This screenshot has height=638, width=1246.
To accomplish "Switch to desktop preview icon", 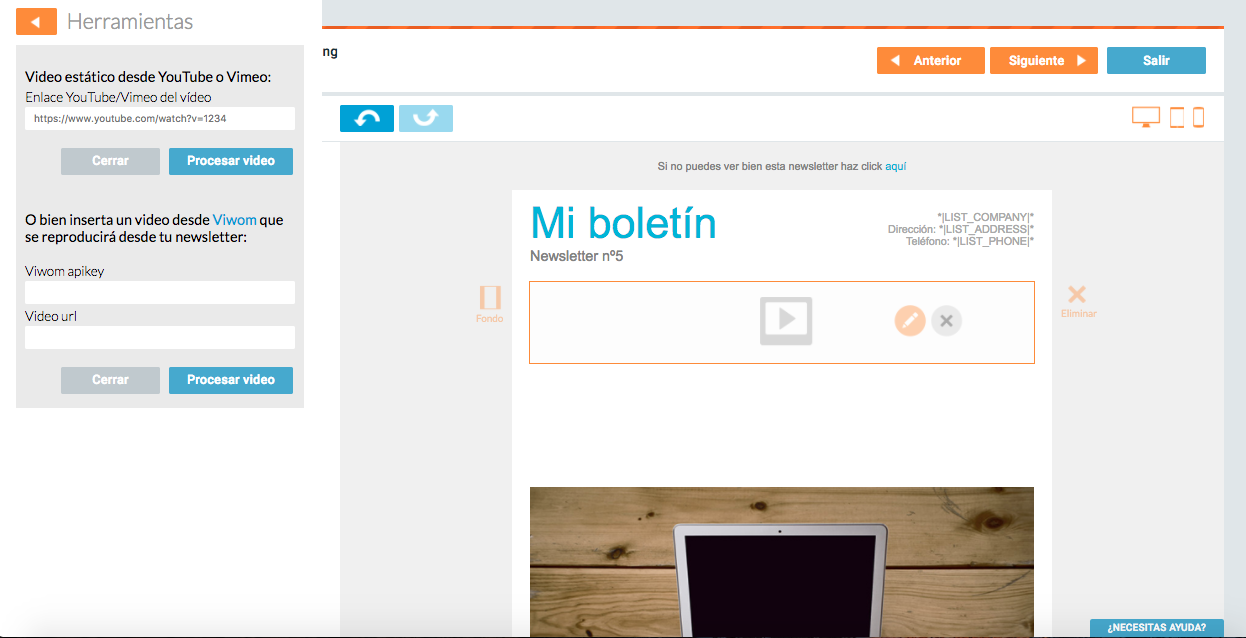I will (1145, 117).
